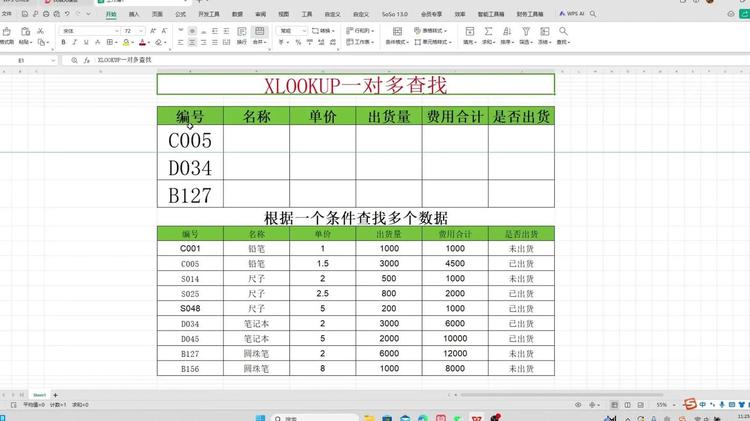This screenshot has width=750, height=421.
Task: Open the Cell Style (单元格样式) dropdown
Action: click(x=433, y=42)
